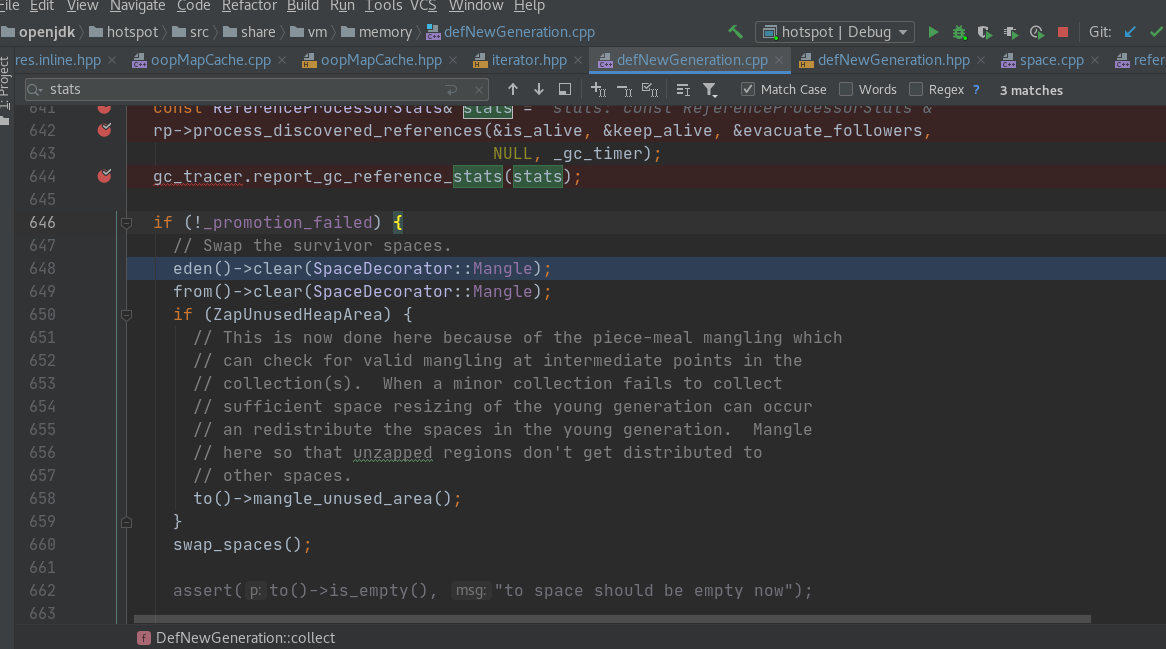The height and width of the screenshot is (649, 1166).
Task: Click memory breadcrumb folder
Action: [377, 32]
